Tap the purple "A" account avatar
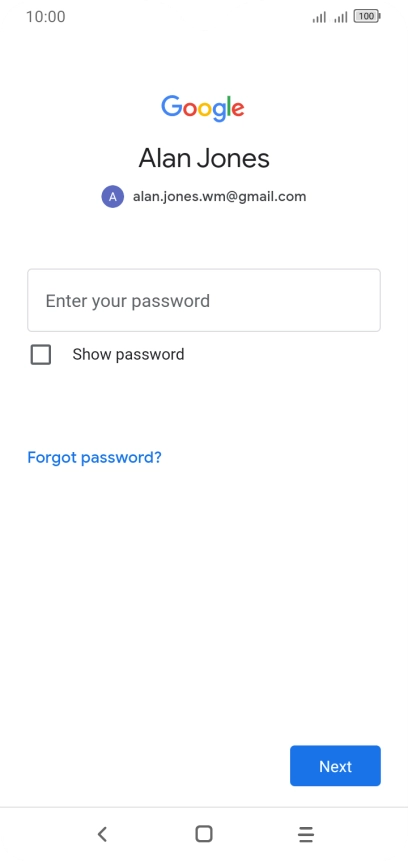Viewport: 408px width, 861px height. click(x=113, y=197)
